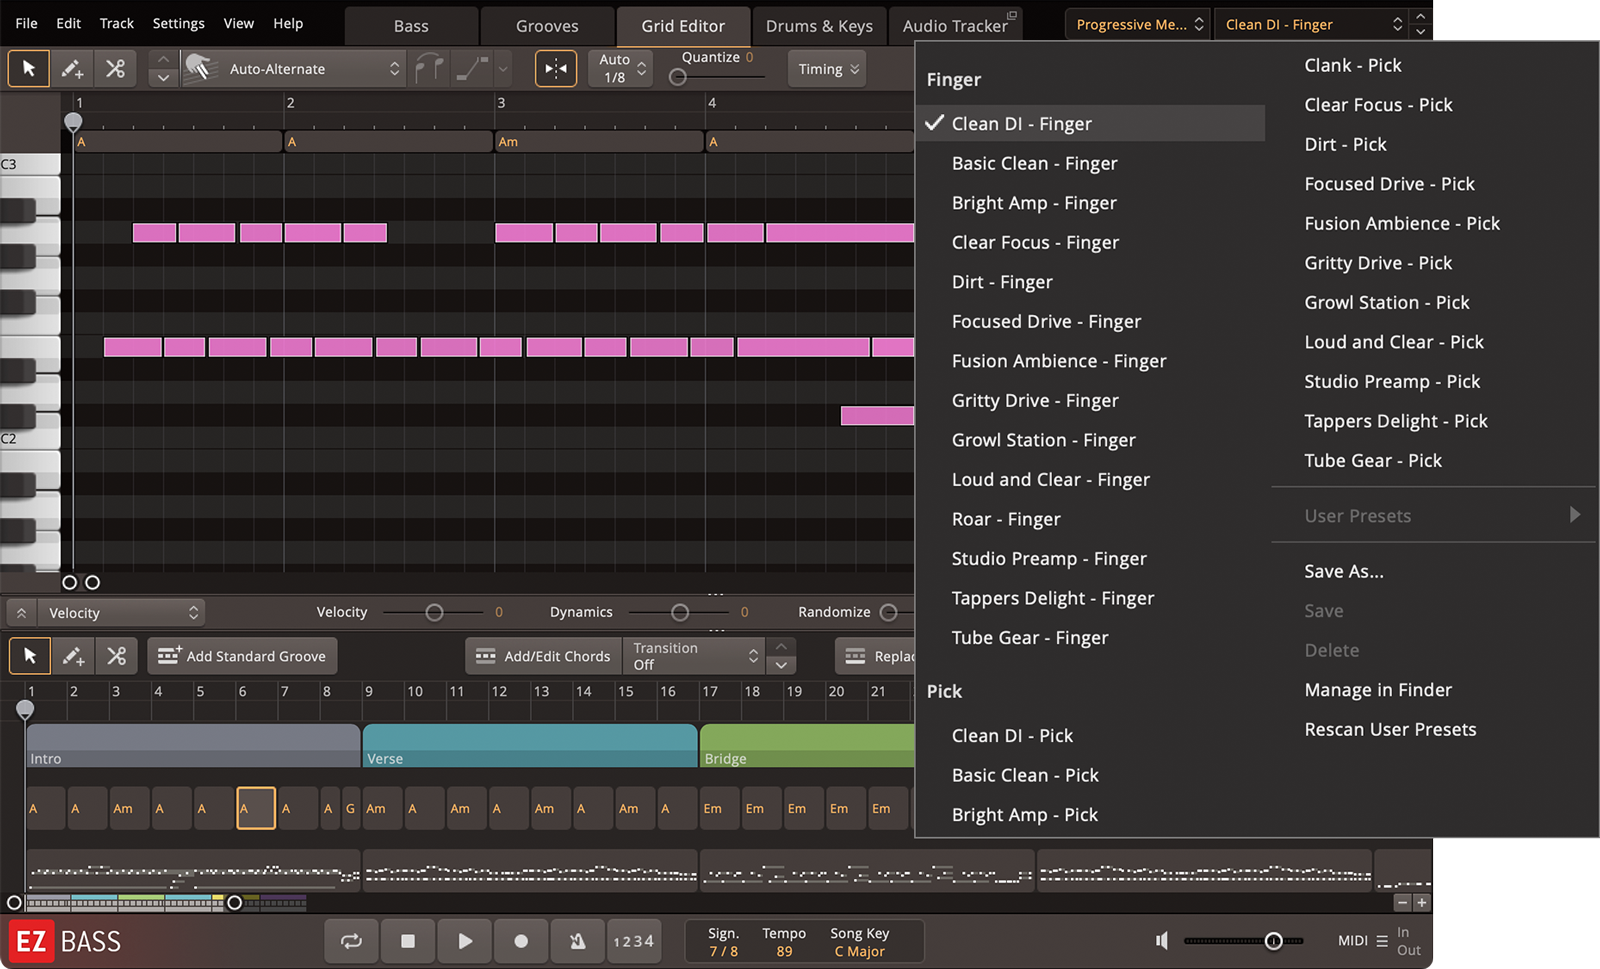Start playback with the play button
Image resolution: width=1600 pixels, height=969 pixels.
pyautogui.click(x=465, y=941)
